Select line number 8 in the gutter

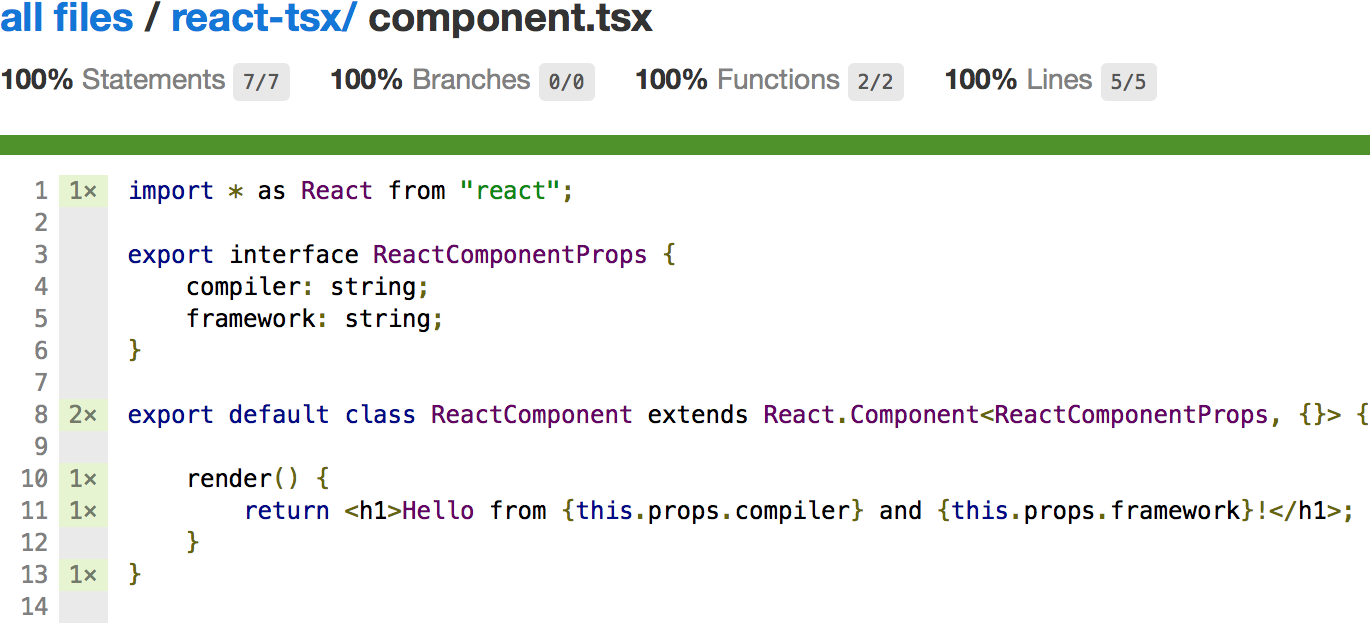pyautogui.click(x=41, y=415)
